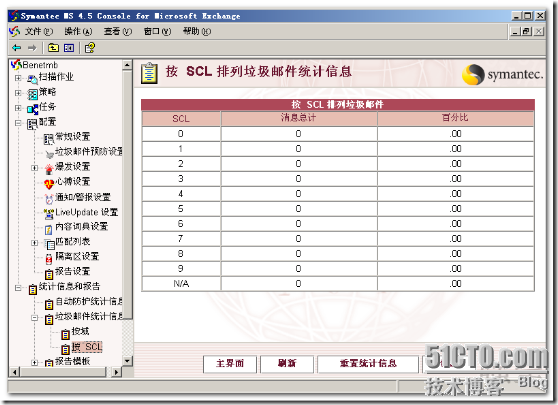Select LiveUpdate 设置 label

click(86, 212)
